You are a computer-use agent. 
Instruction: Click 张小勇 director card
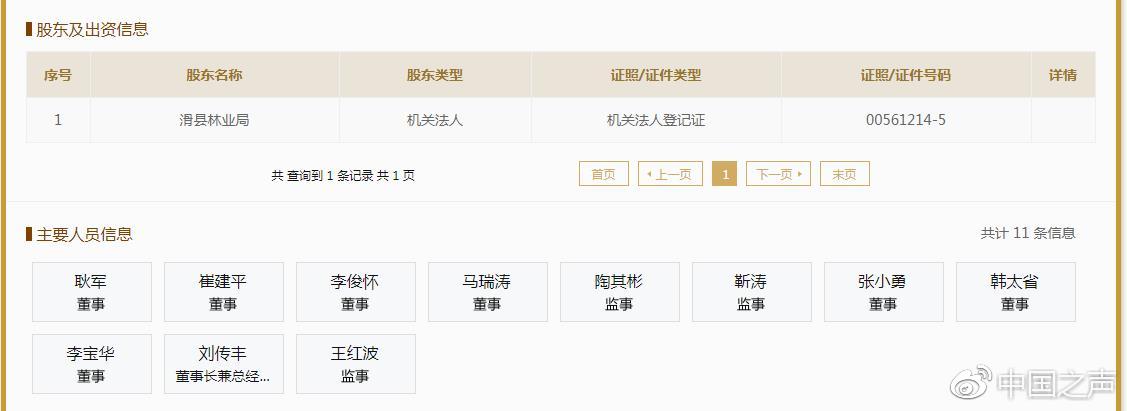coord(884,292)
